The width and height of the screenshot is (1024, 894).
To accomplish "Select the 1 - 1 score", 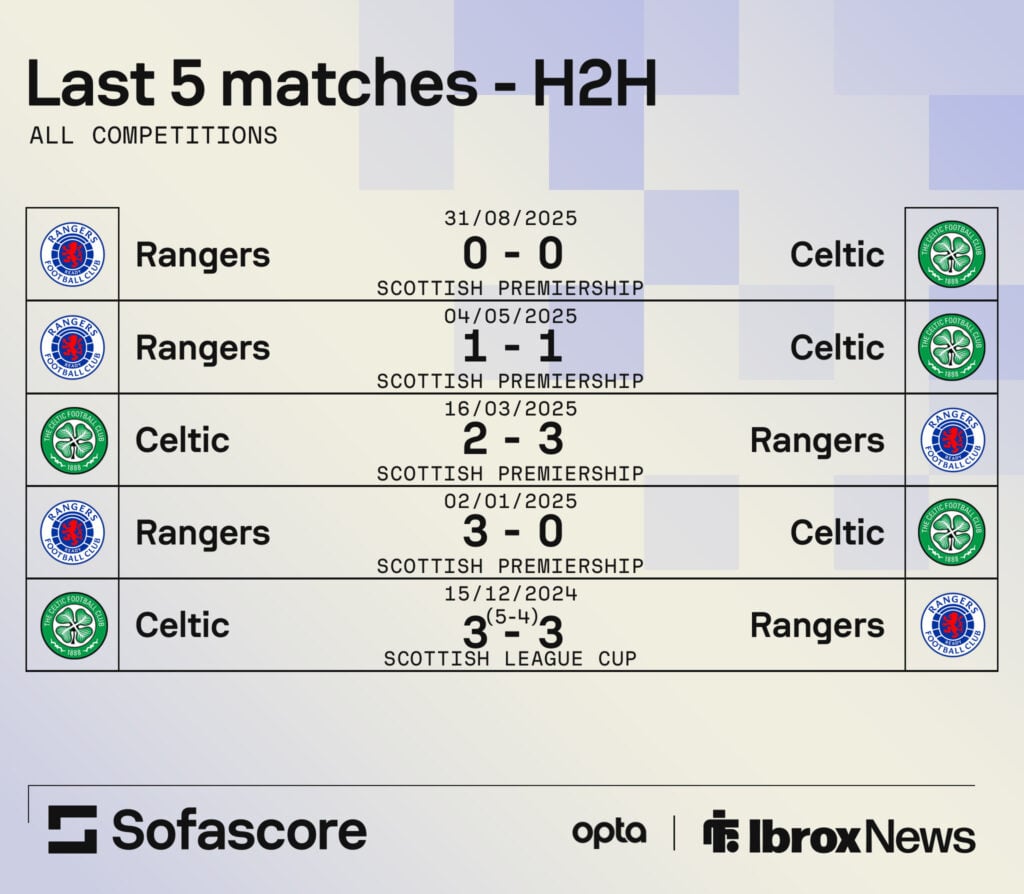I will 511,347.
